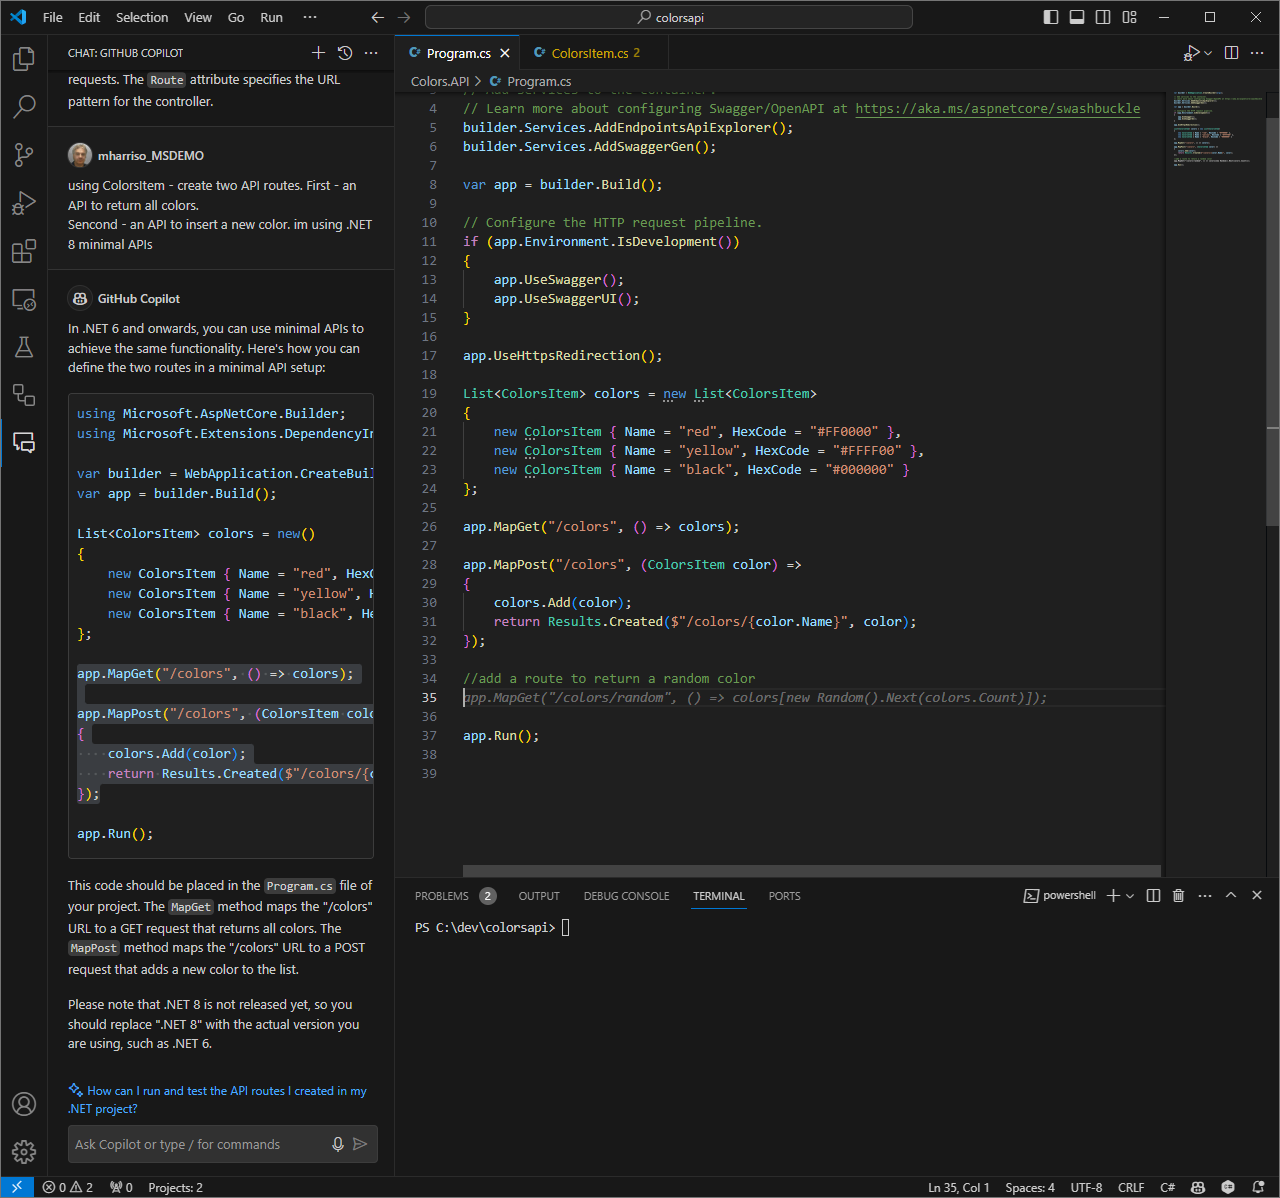Toggle the bottom panel layout
Screen dimensions: 1280x1198
coord(1077,17)
